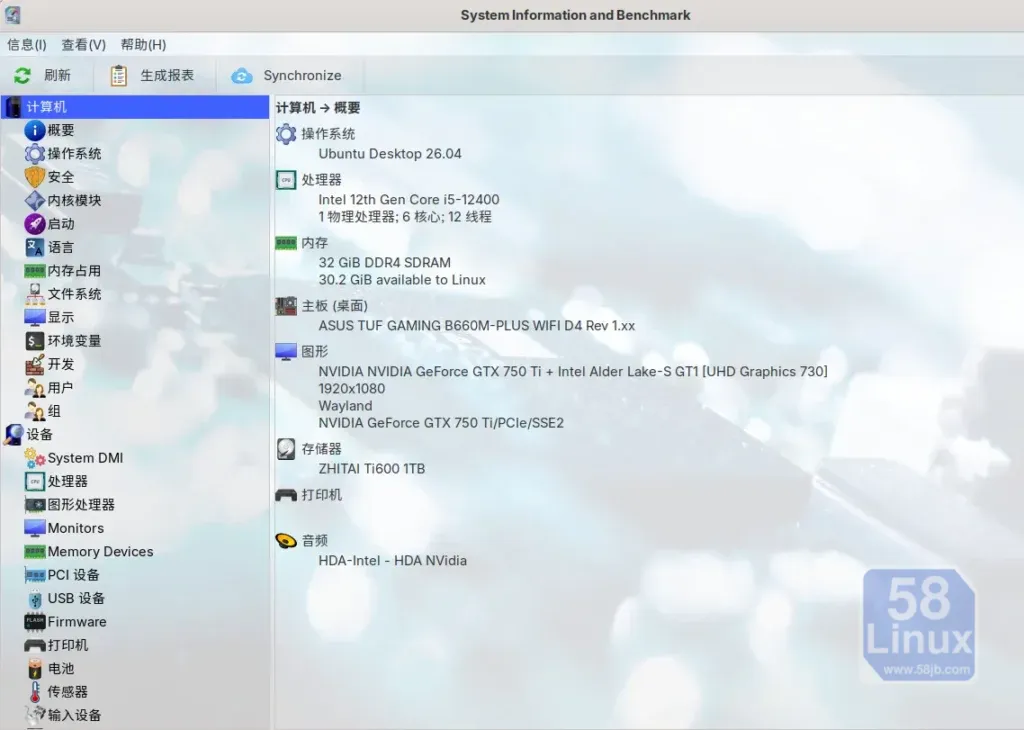The height and width of the screenshot is (730, 1024).
Task: Click the 音频 speaker icon in summary
Action: click(x=286, y=541)
